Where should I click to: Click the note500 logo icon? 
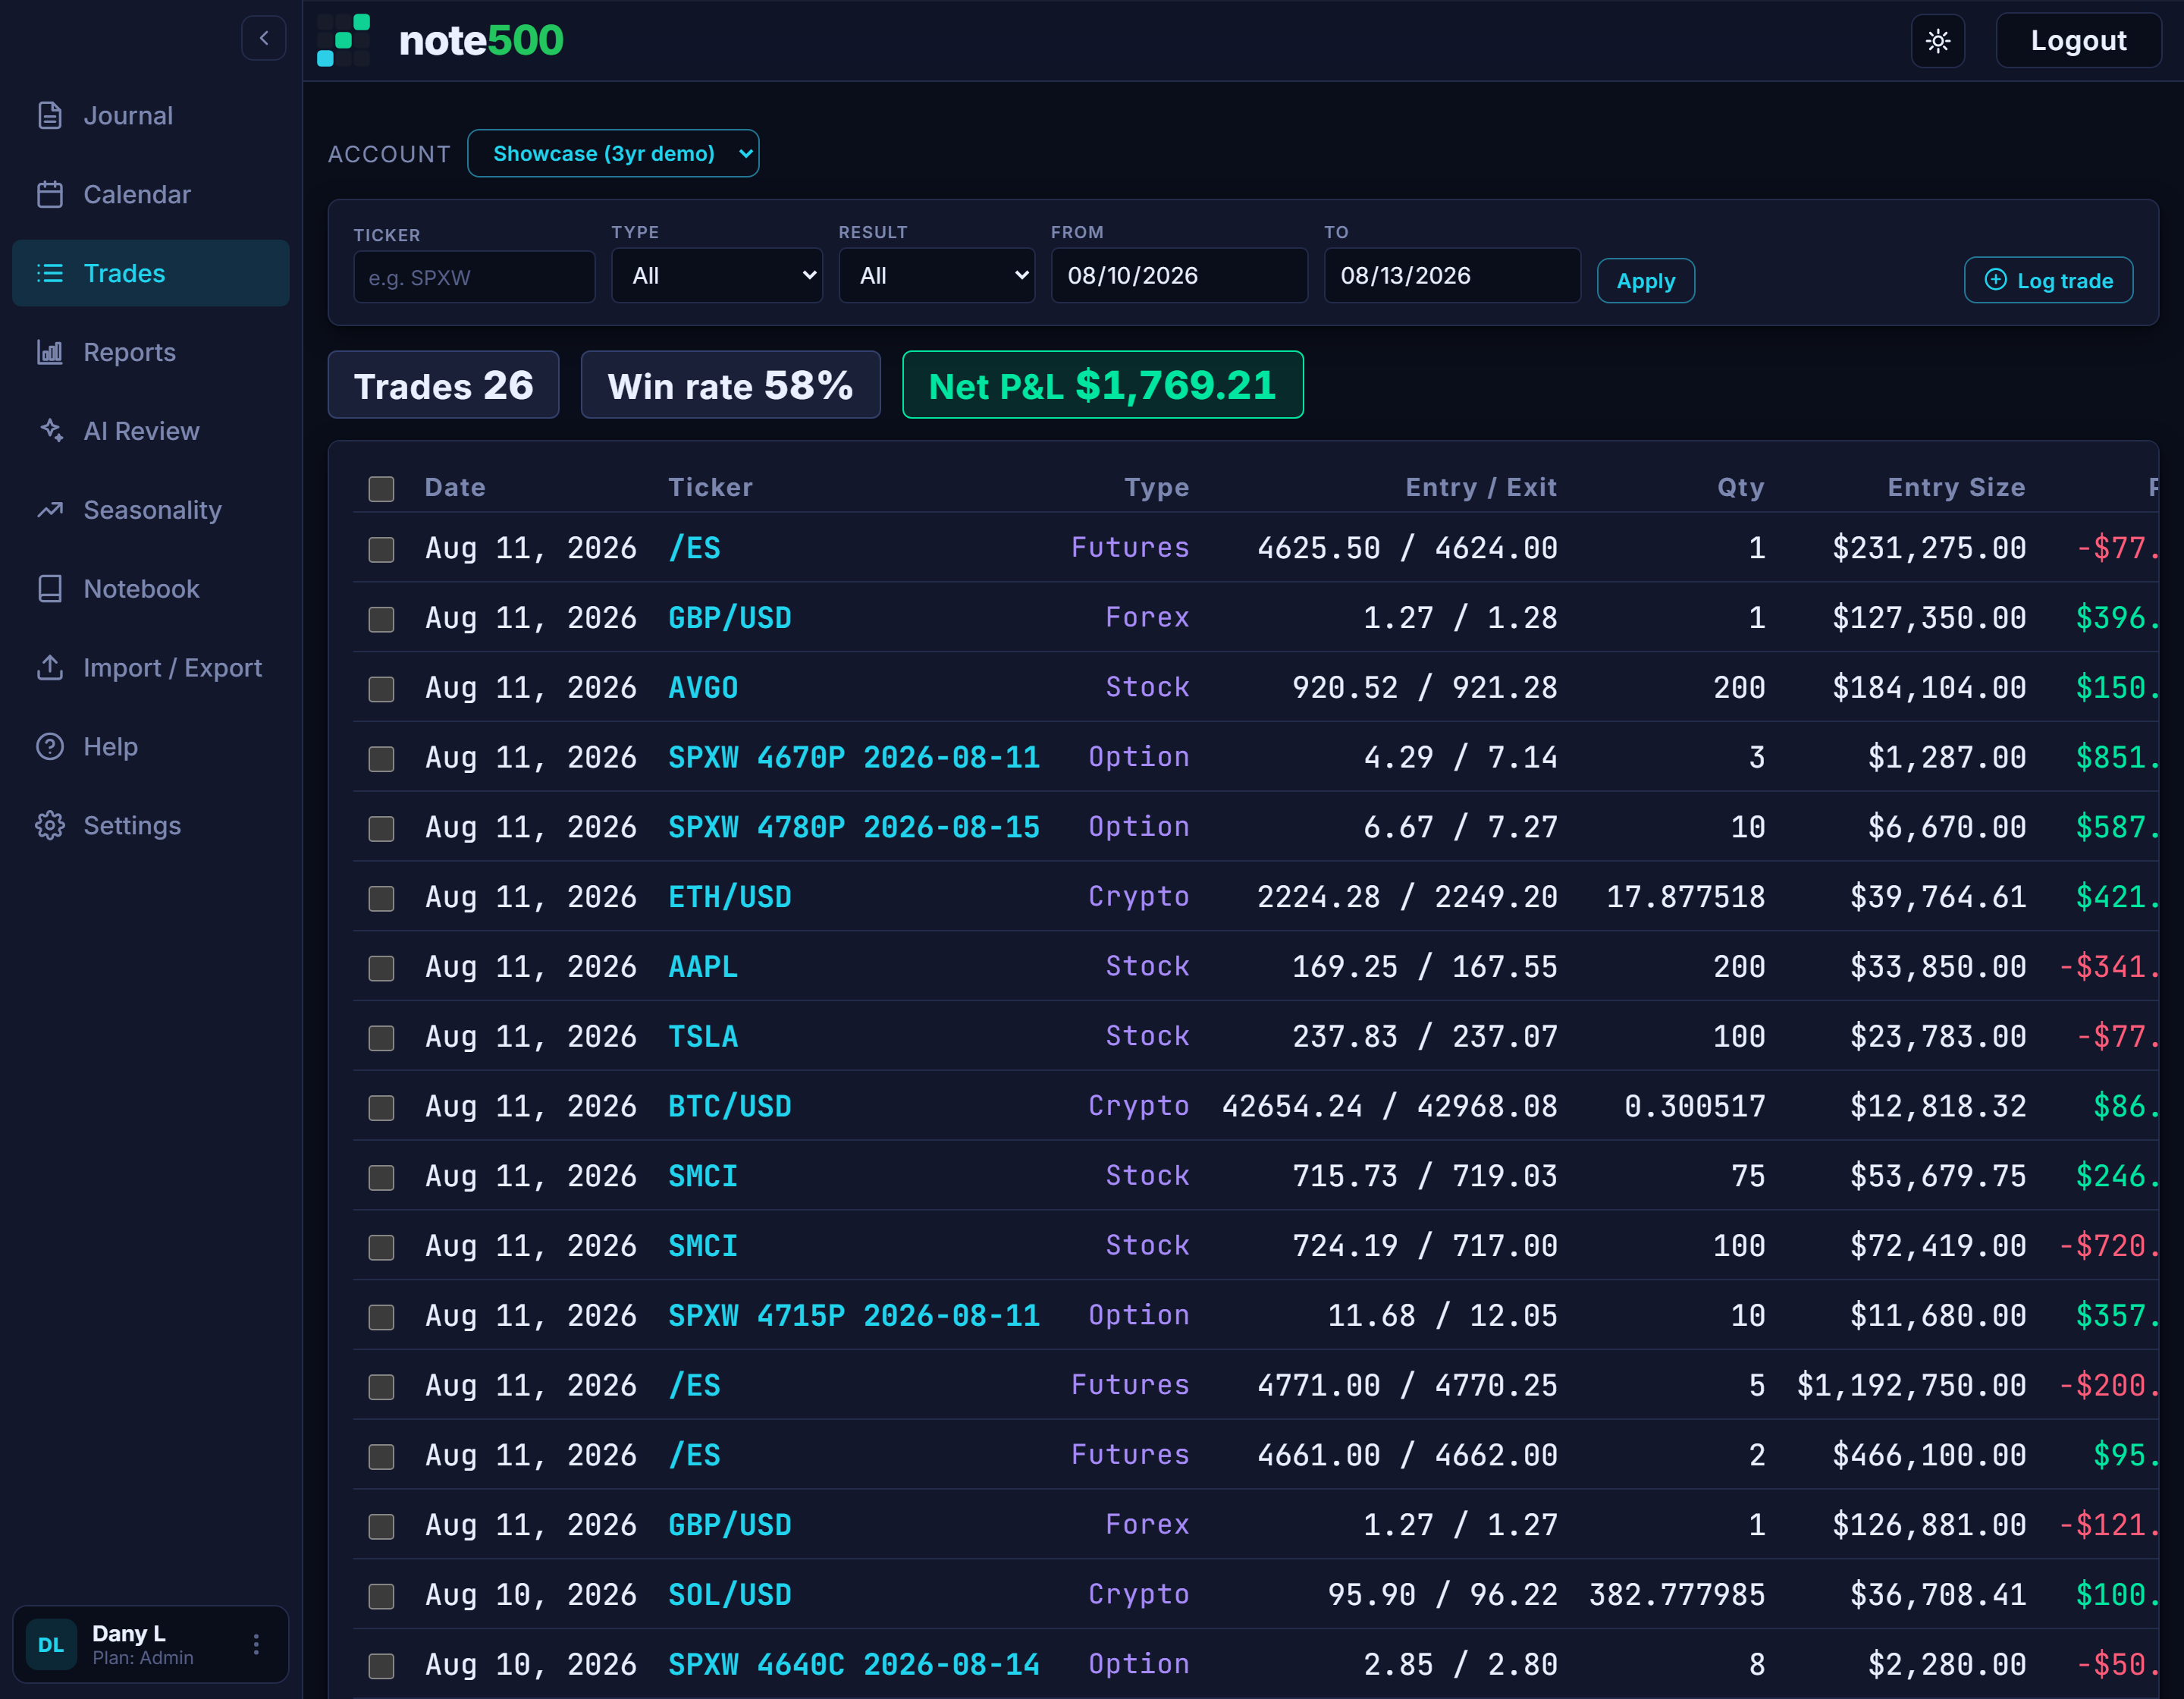(x=344, y=40)
